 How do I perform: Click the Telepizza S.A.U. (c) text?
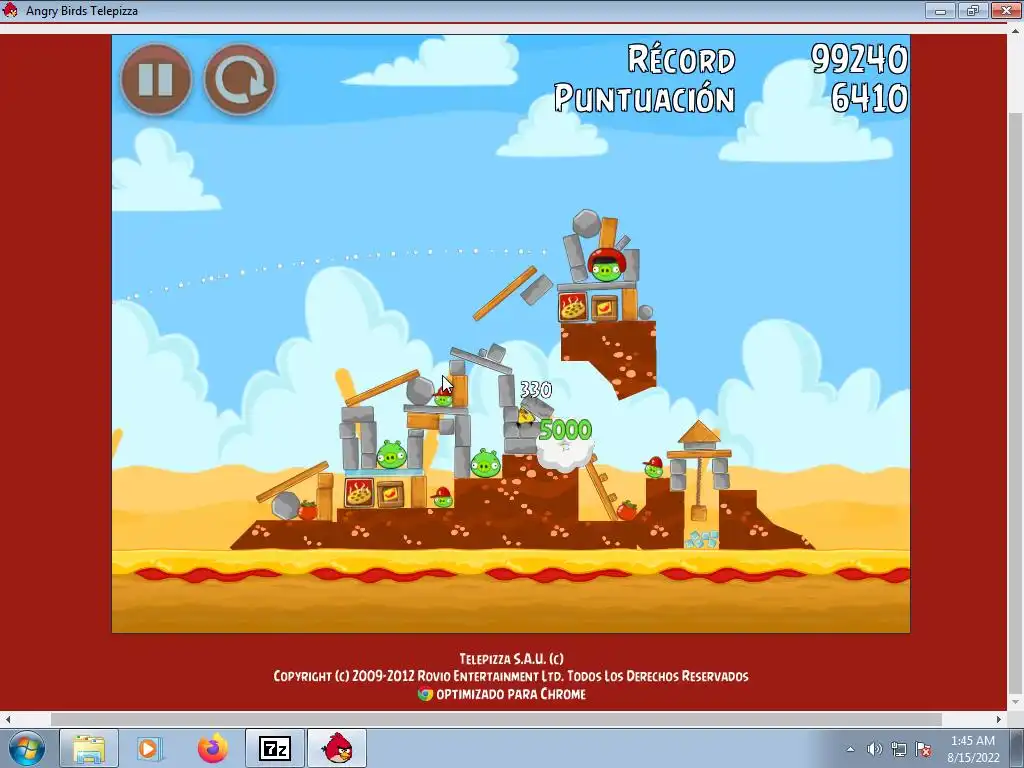tap(511, 658)
